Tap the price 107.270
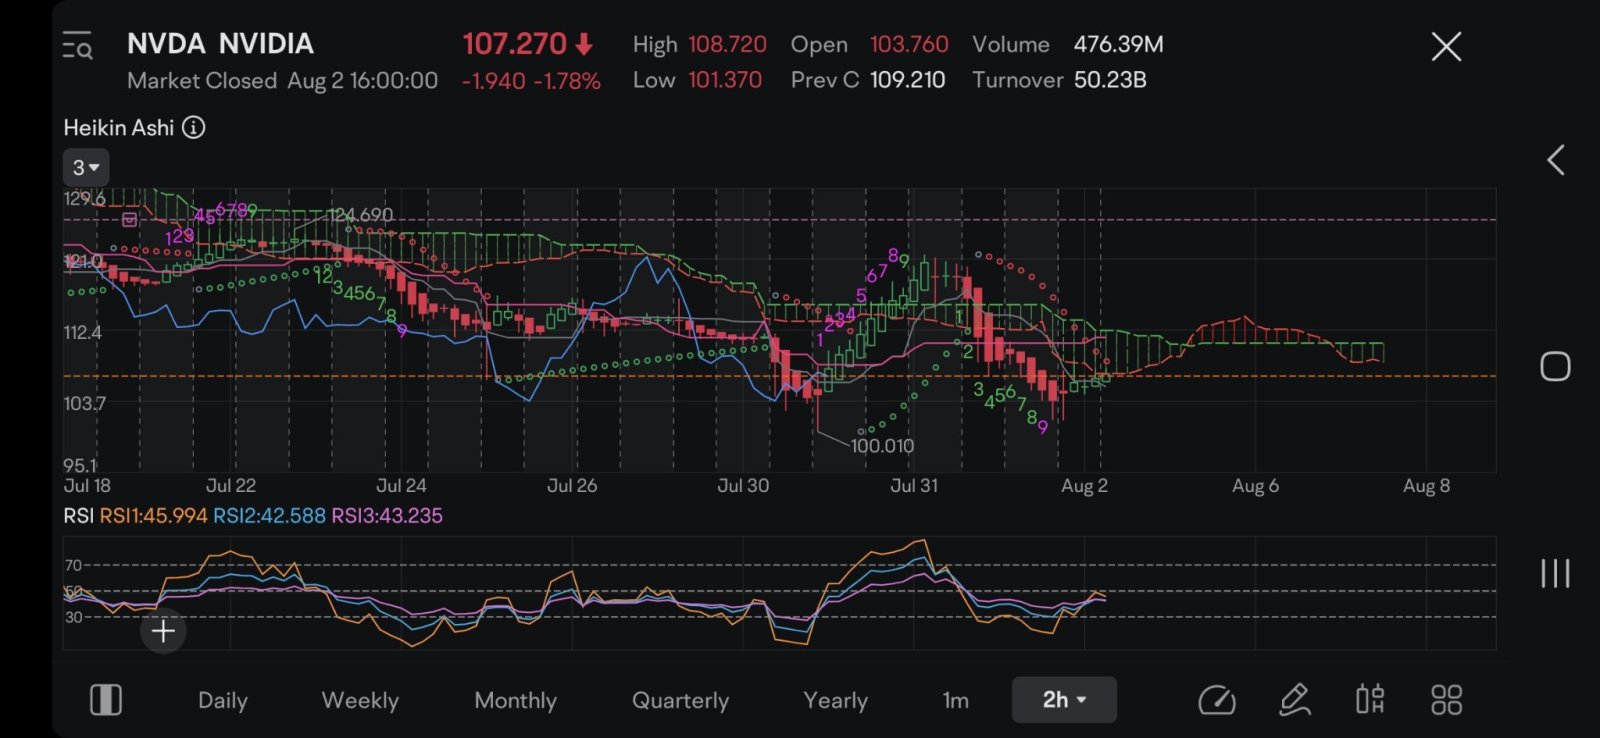 514,44
